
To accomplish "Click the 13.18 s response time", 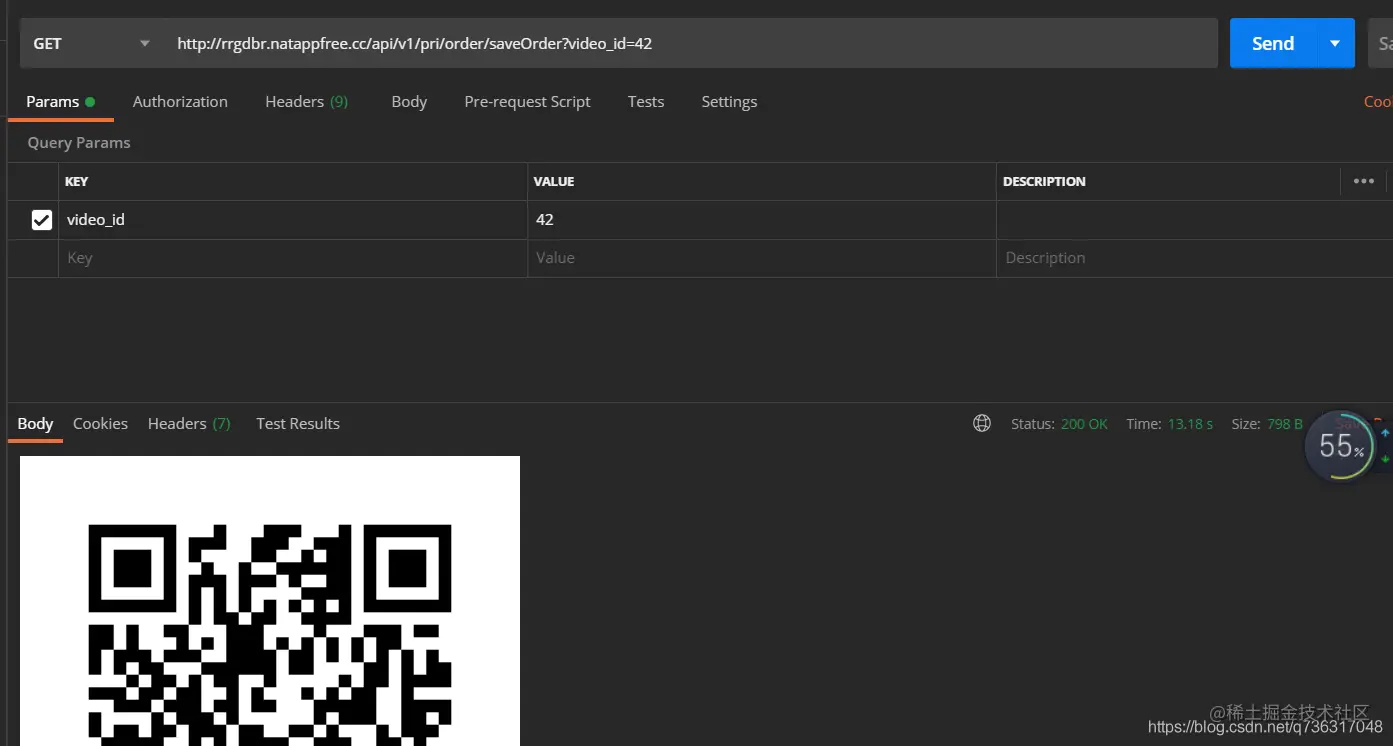I will (x=1190, y=424).
